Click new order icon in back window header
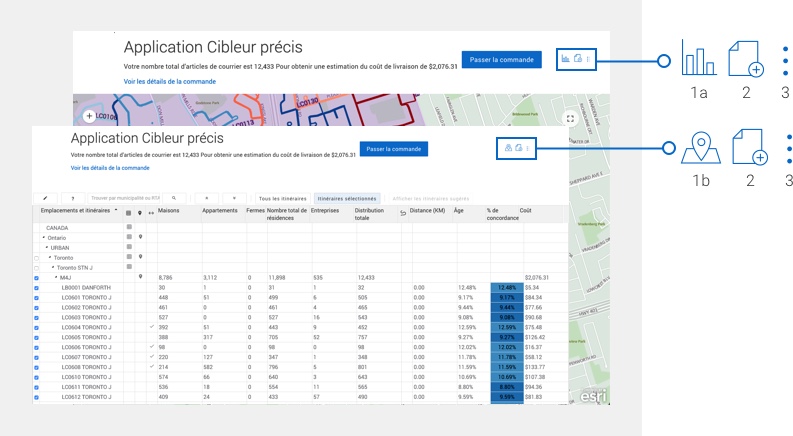The height and width of the screenshot is (436, 793). [578, 59]
